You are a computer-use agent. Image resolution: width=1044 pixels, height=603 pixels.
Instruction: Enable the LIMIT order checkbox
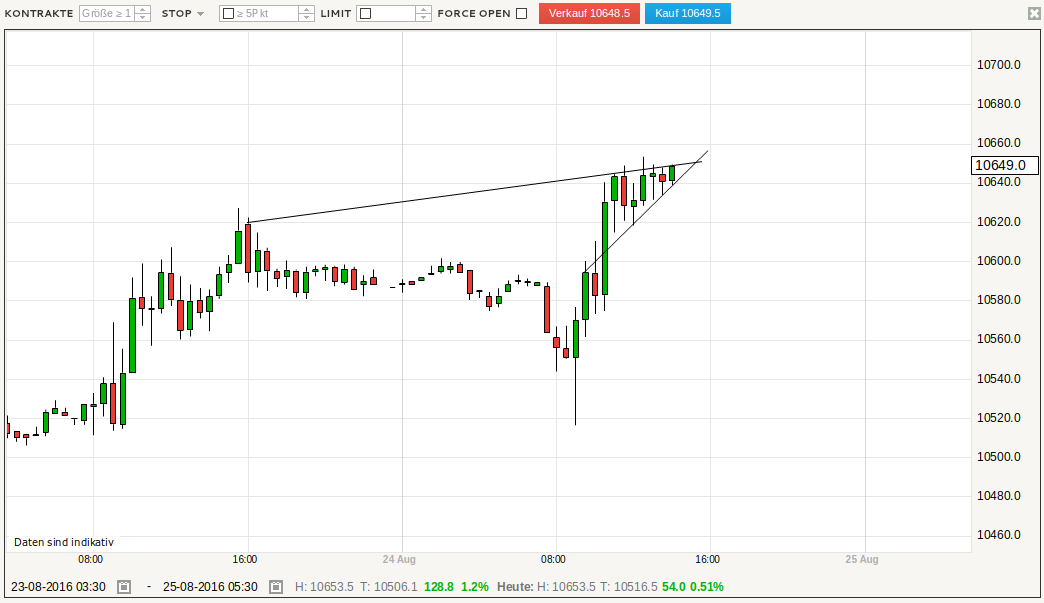click(365, 13)
